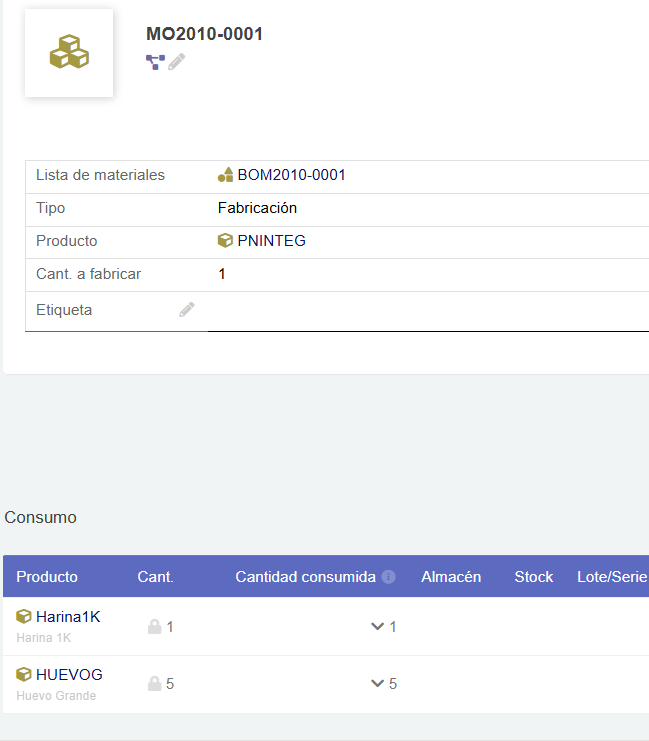Screen dimensions: 649x741
Task: Expand consumed quantity chevron in HUEVOG row
Action: click(x=377, y=683)
